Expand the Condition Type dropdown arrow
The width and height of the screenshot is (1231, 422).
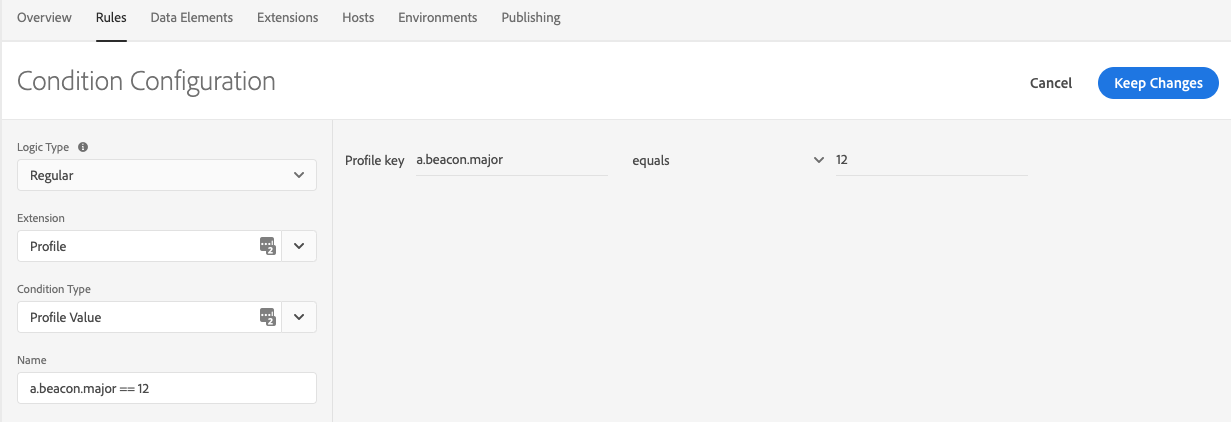(x=299, y=317)
